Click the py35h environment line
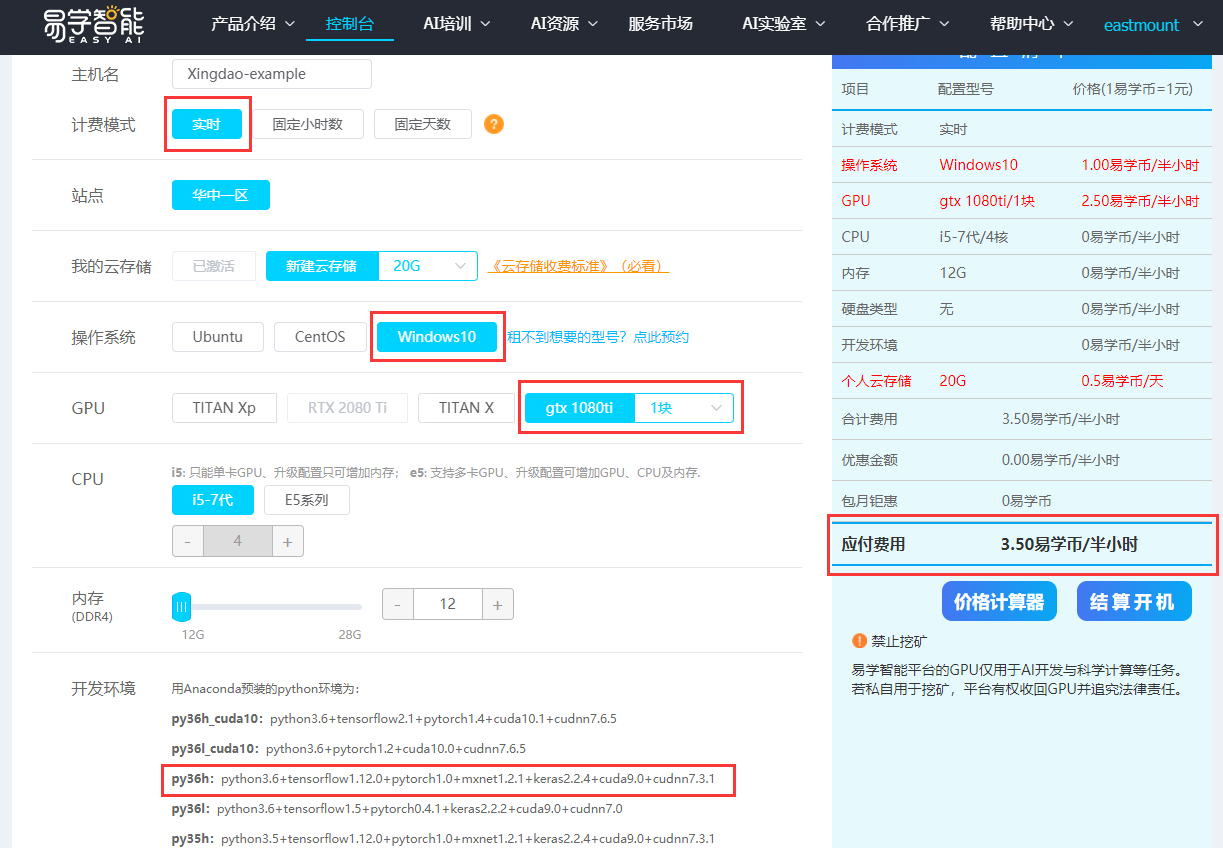This screenshot has width=1223, height=848. pyautogui.click(x=443, y=838)
